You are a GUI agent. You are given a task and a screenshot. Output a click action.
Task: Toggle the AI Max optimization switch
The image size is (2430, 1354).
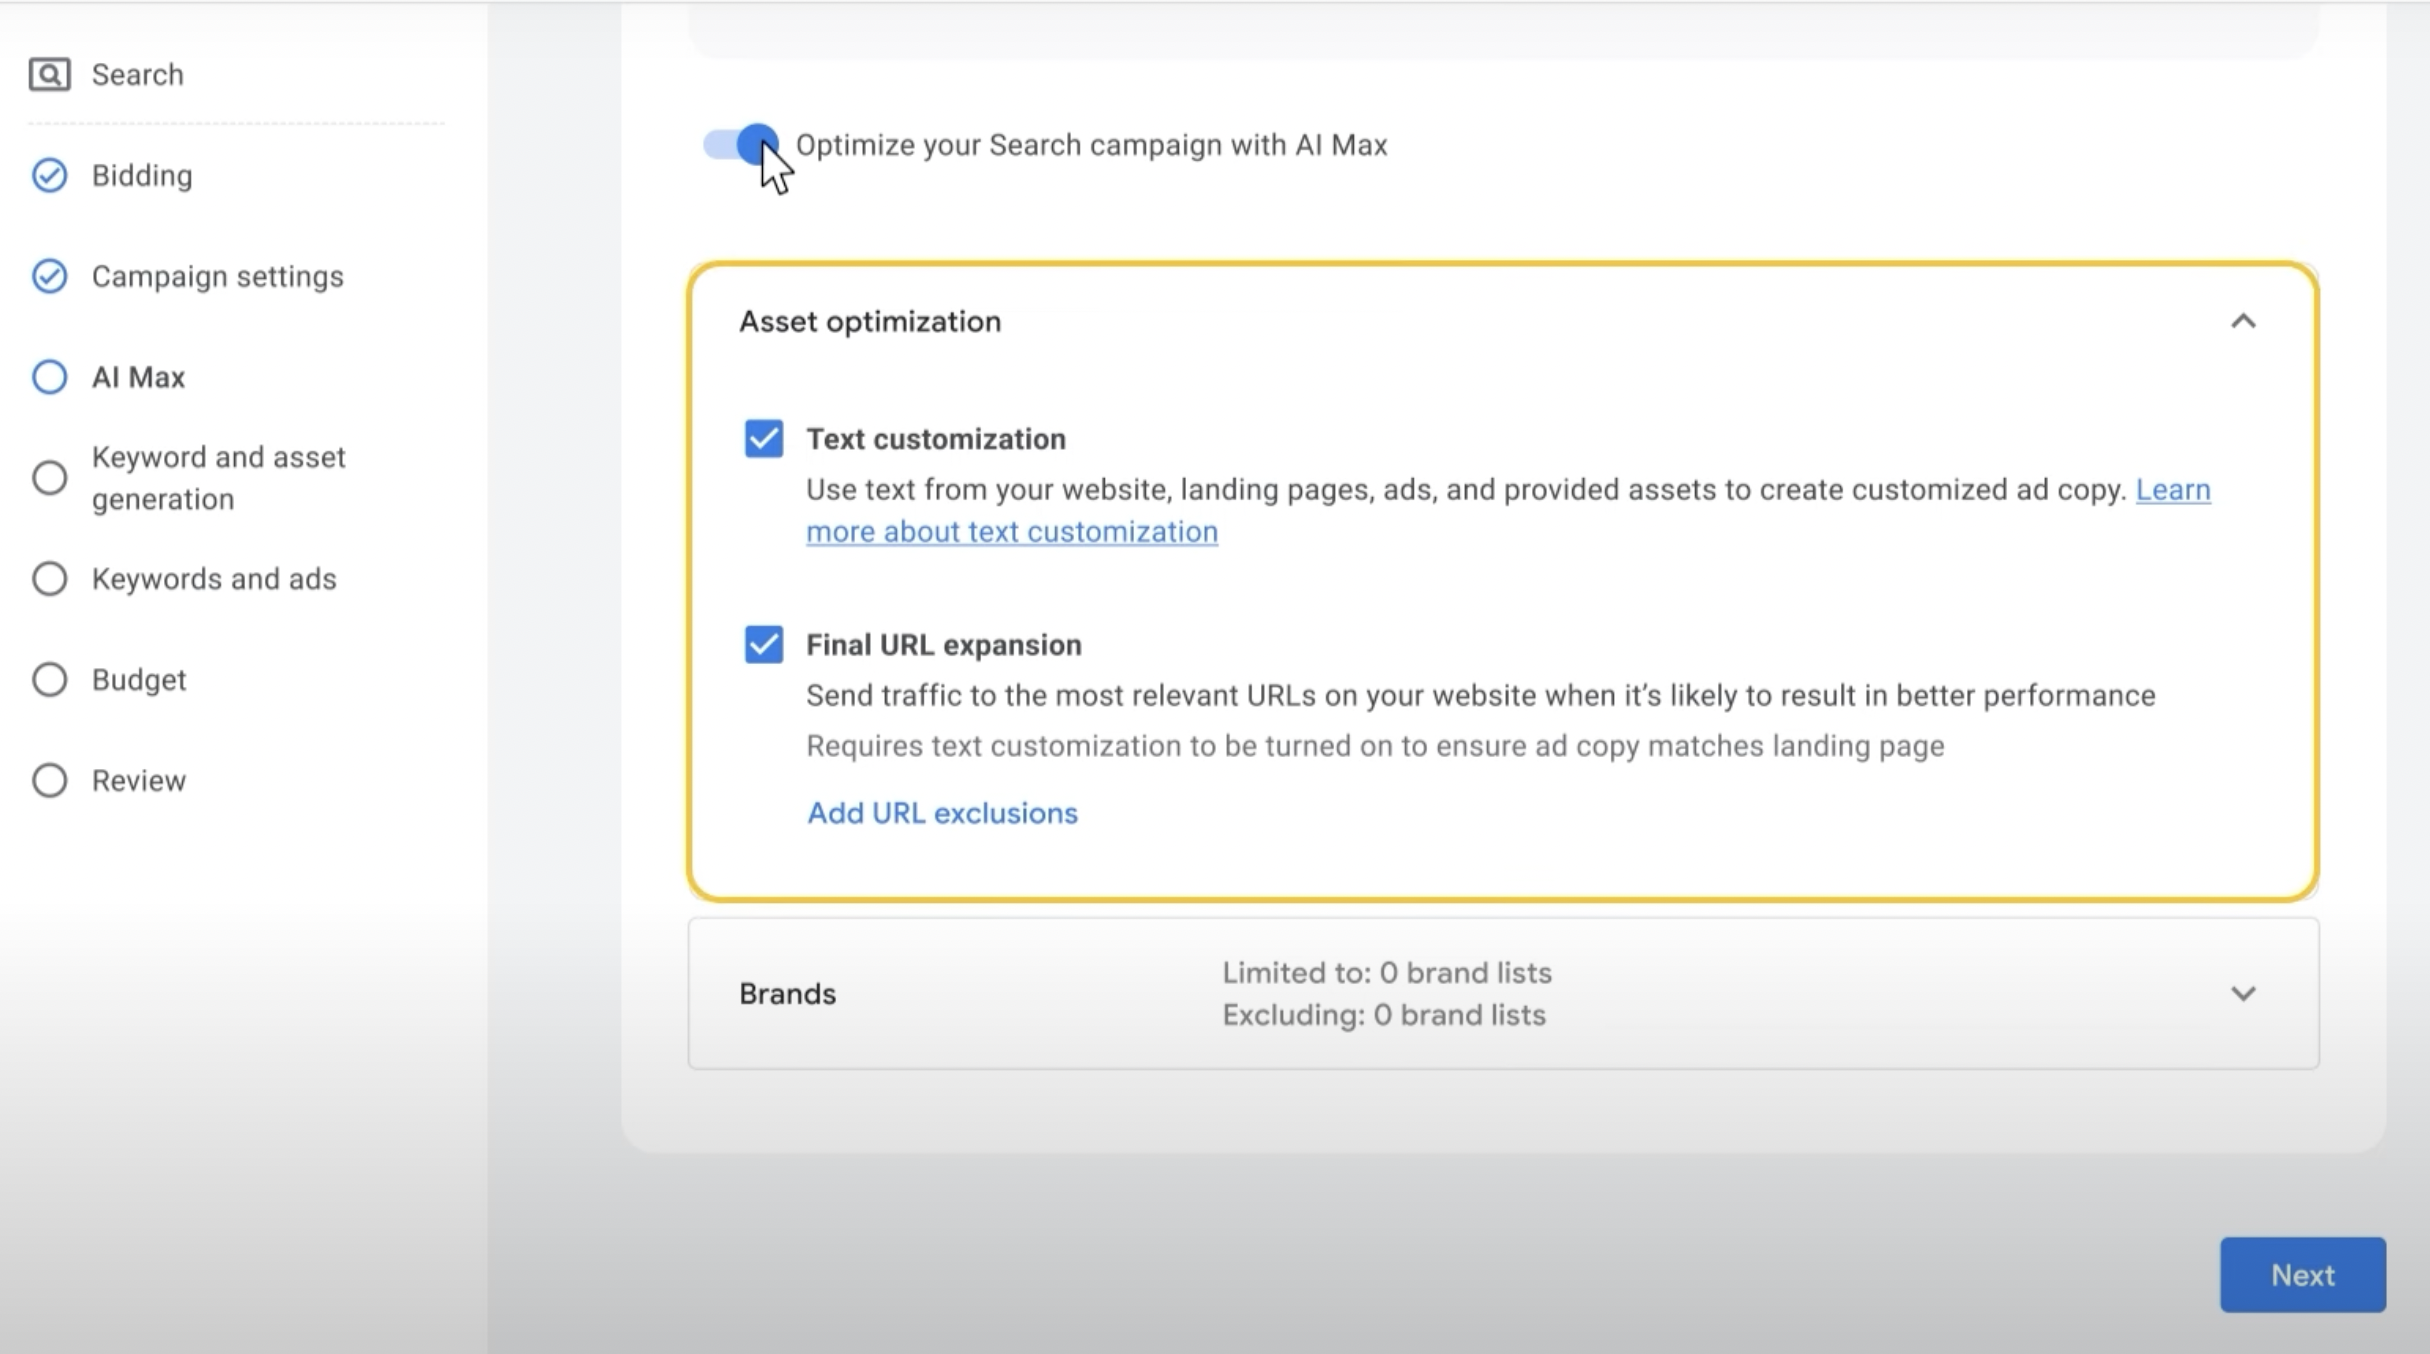[x=740, y=145]
